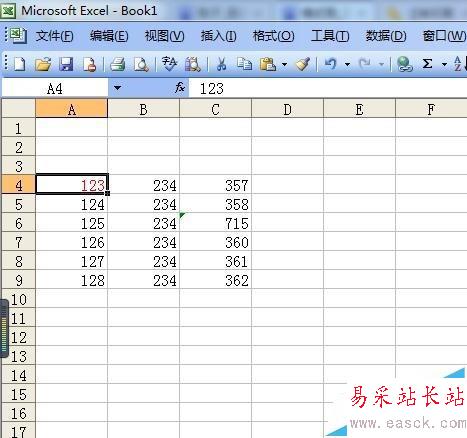The height and width of the screenshot is (438, 467).
Task: Click the Excel icon in title bar
Action: tap(8, 11)
